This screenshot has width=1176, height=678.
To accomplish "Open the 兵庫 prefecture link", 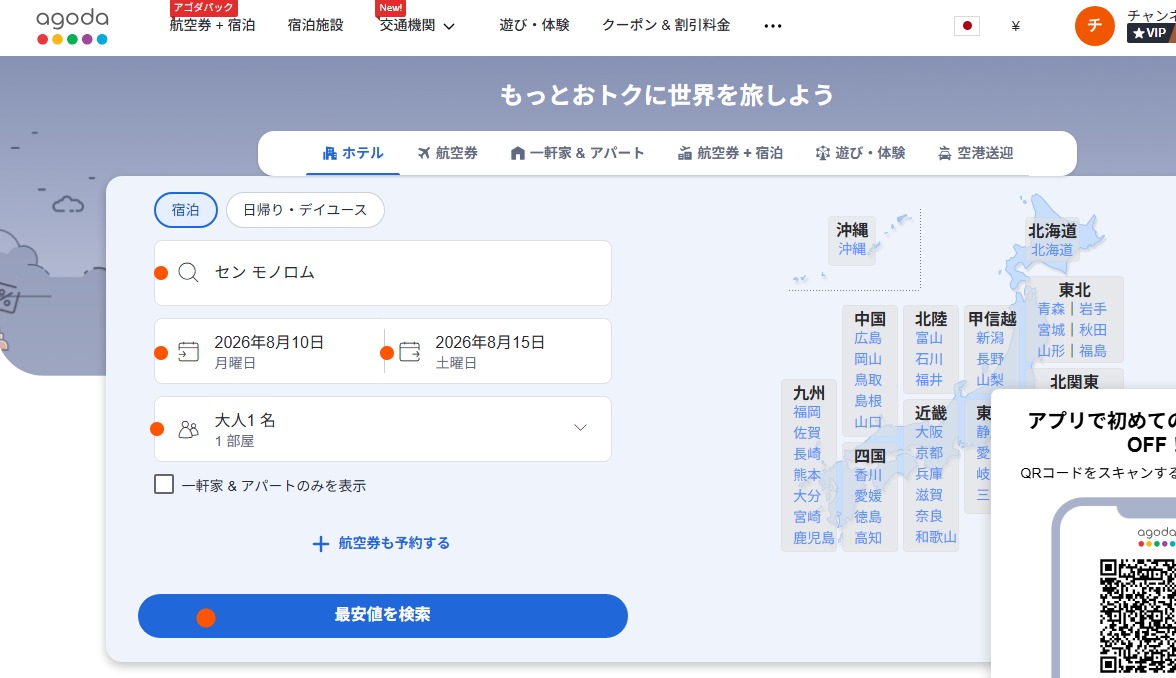I will click(928, 475).
